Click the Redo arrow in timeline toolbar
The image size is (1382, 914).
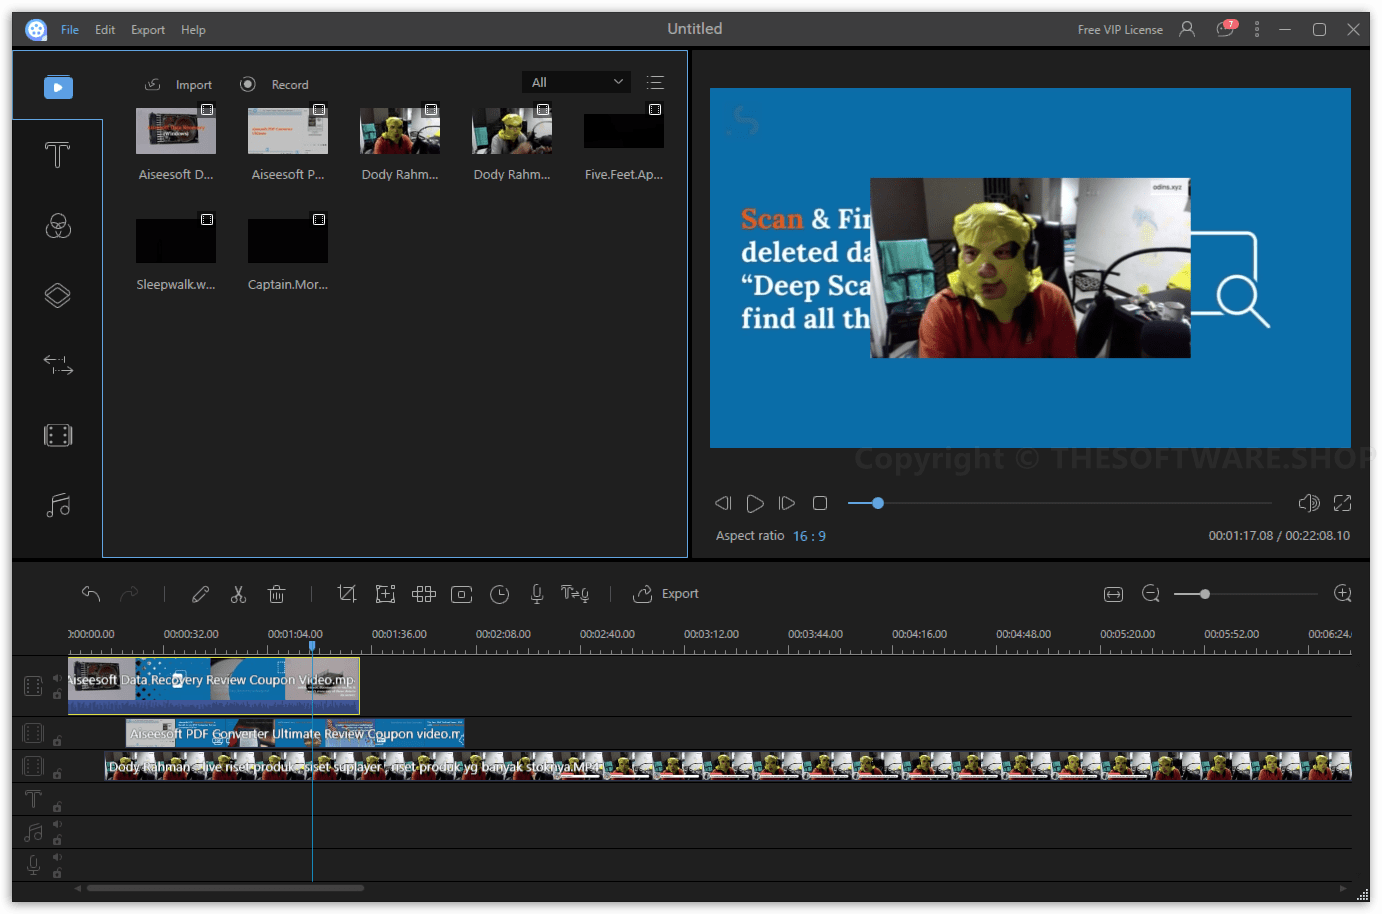pos(129,594)
